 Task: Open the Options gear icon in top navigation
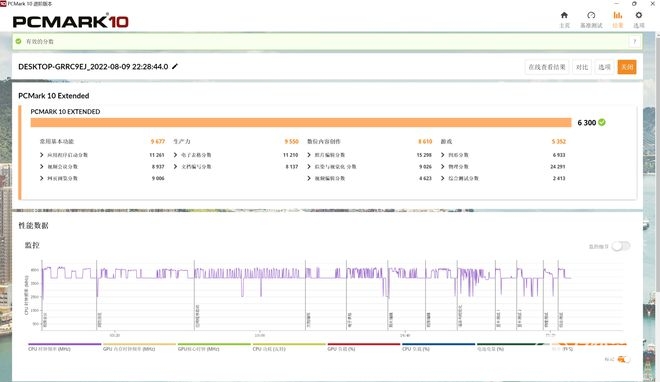coord(639,16)
